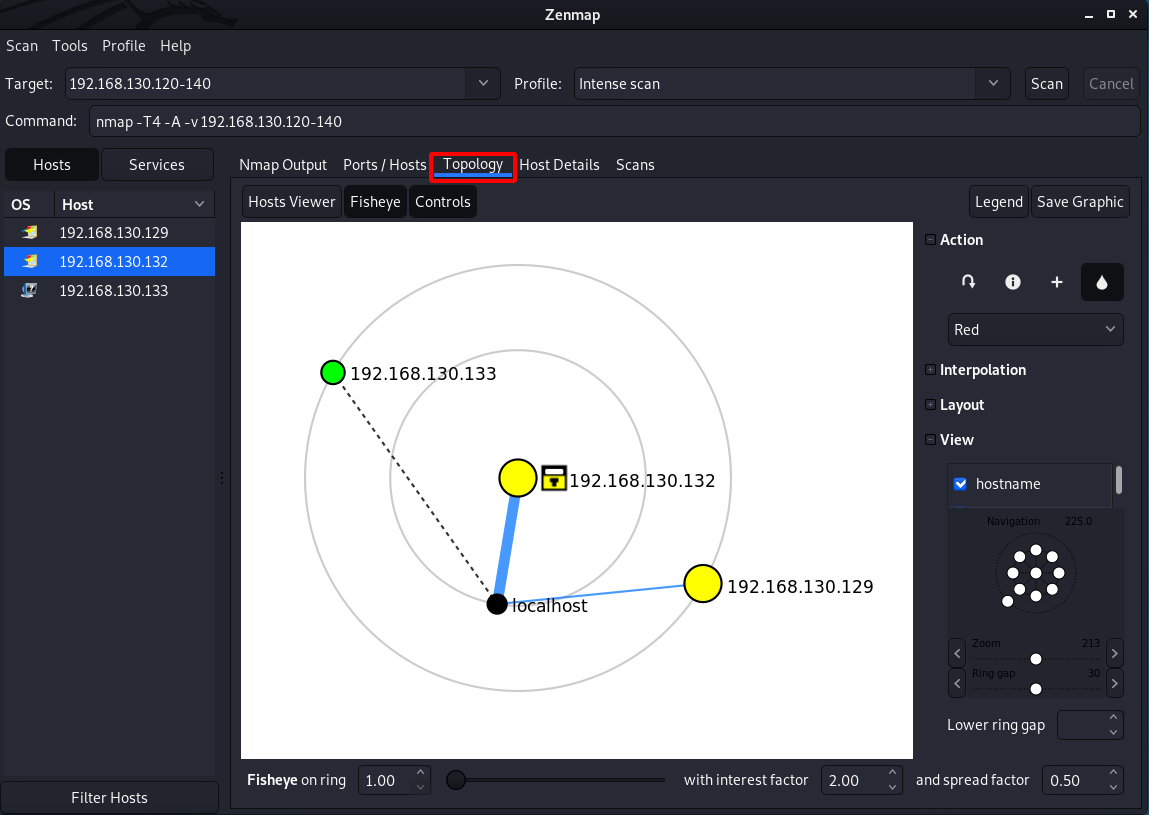
Task: Toggle the Controls button
Action: pos(443,202)
